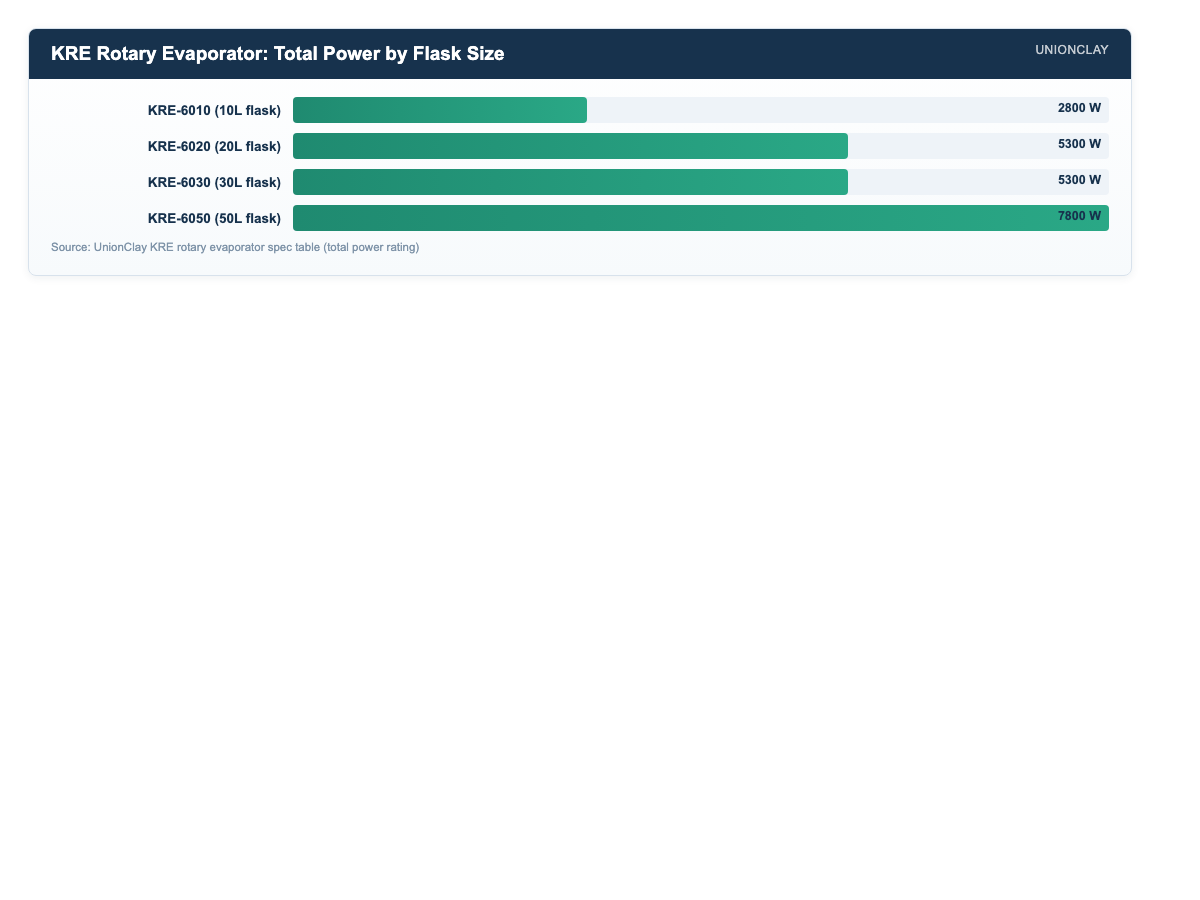Click the blank area below the chart card
The width and height of the screenshot is (1200, 900).
pyautogui.click(x=600, y=580)
